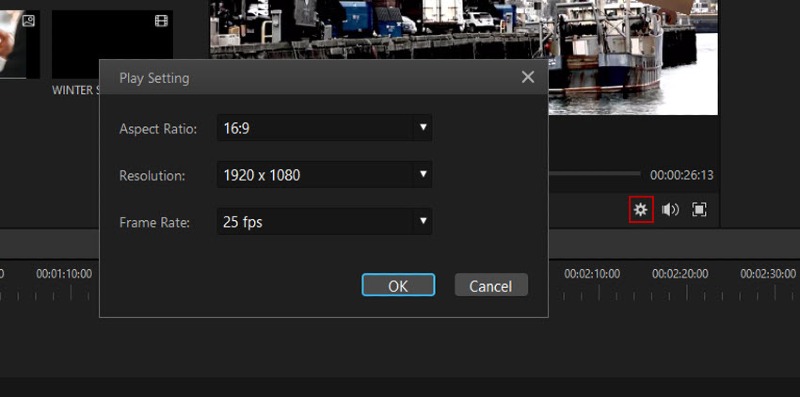Click the 00:02:20:00 timeline marker

tap(680, 274)
